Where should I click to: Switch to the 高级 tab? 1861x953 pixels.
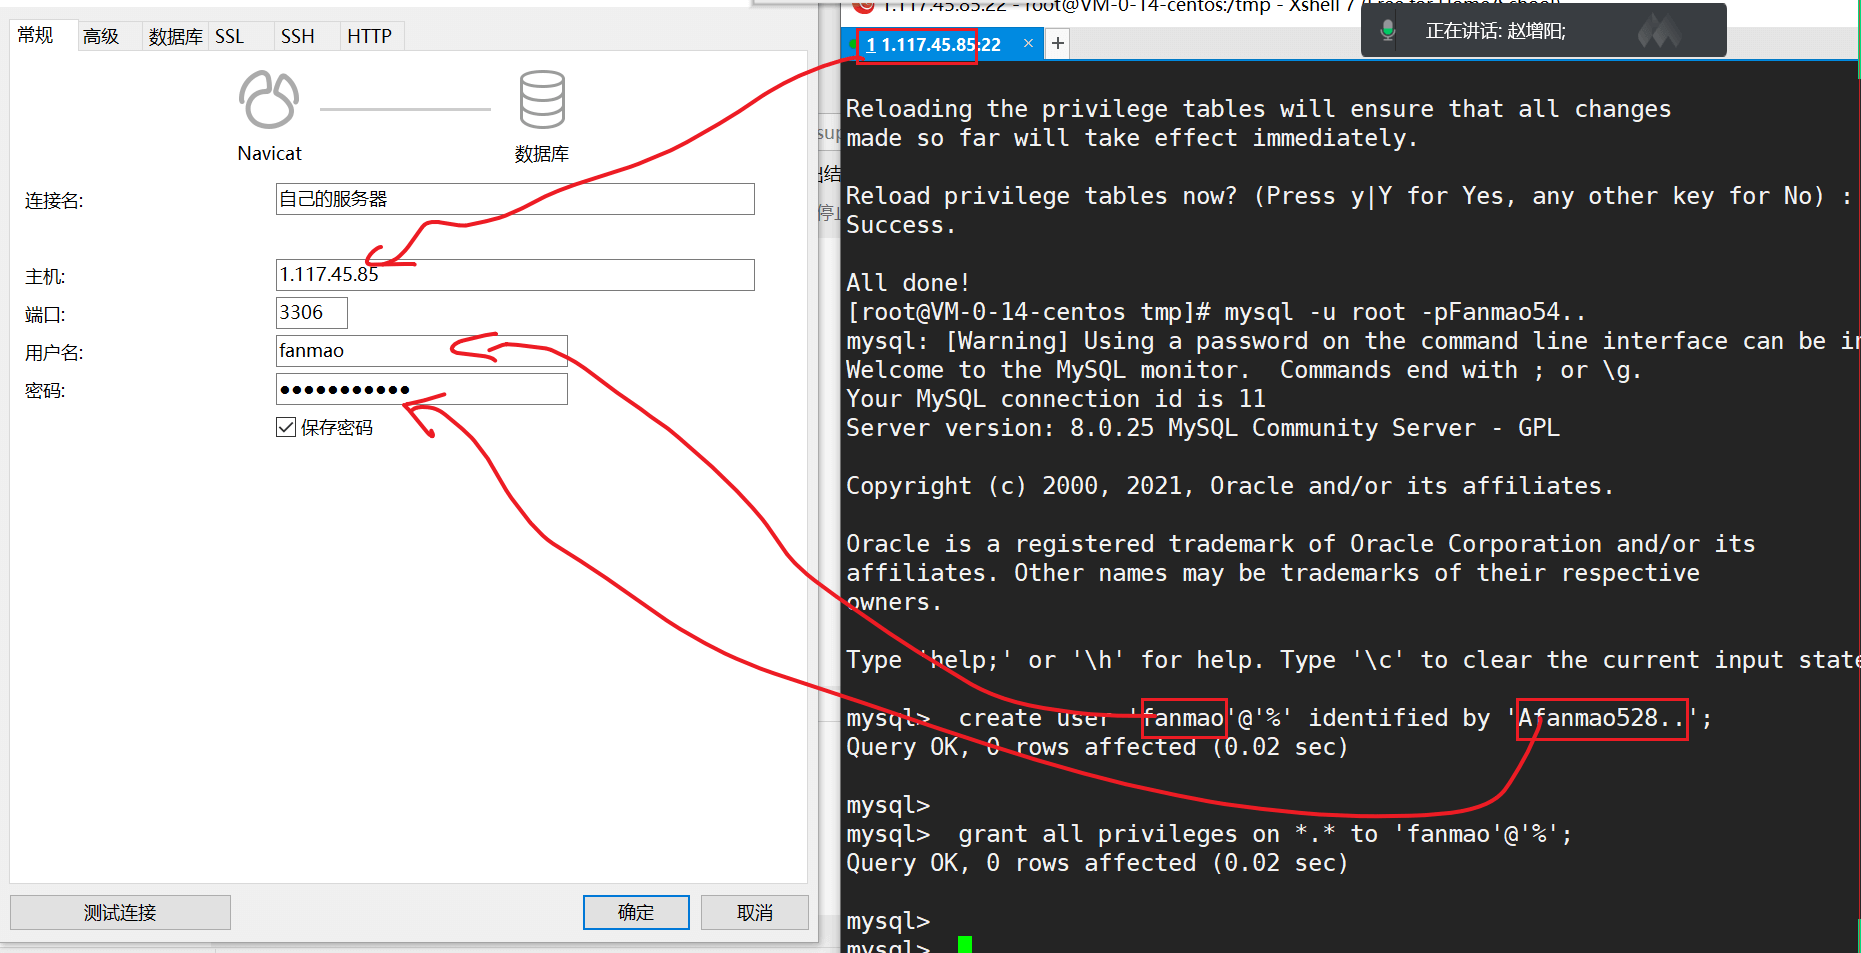pos(101,37)
